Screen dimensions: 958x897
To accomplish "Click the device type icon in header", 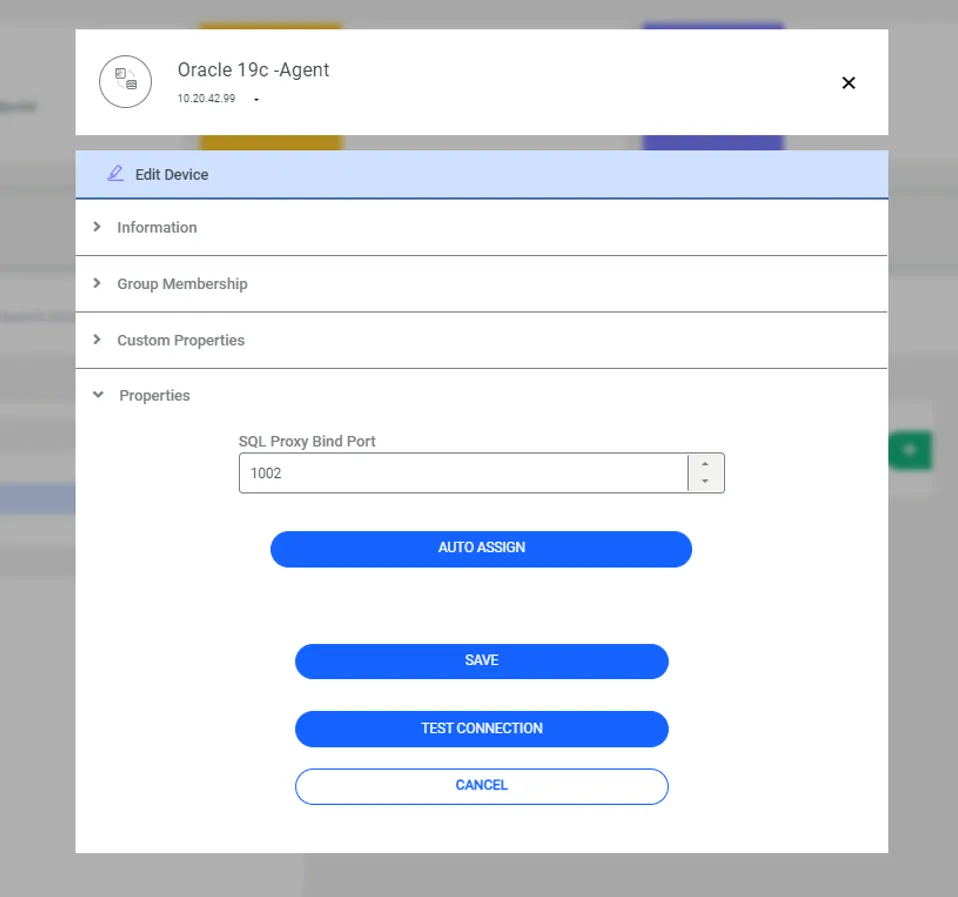I will pyautogui.click(x=125, y=82).
